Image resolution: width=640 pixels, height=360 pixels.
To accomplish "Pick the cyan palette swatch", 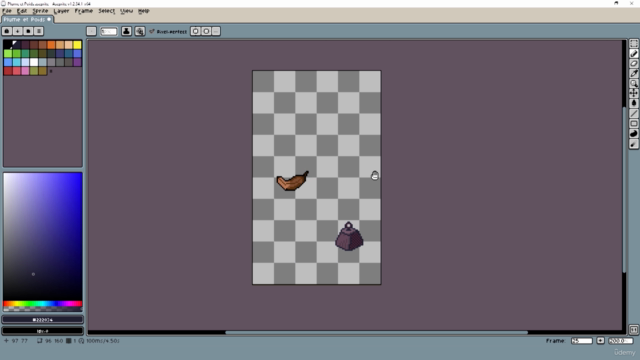I will pyautogui.click(x=17, y=62).
